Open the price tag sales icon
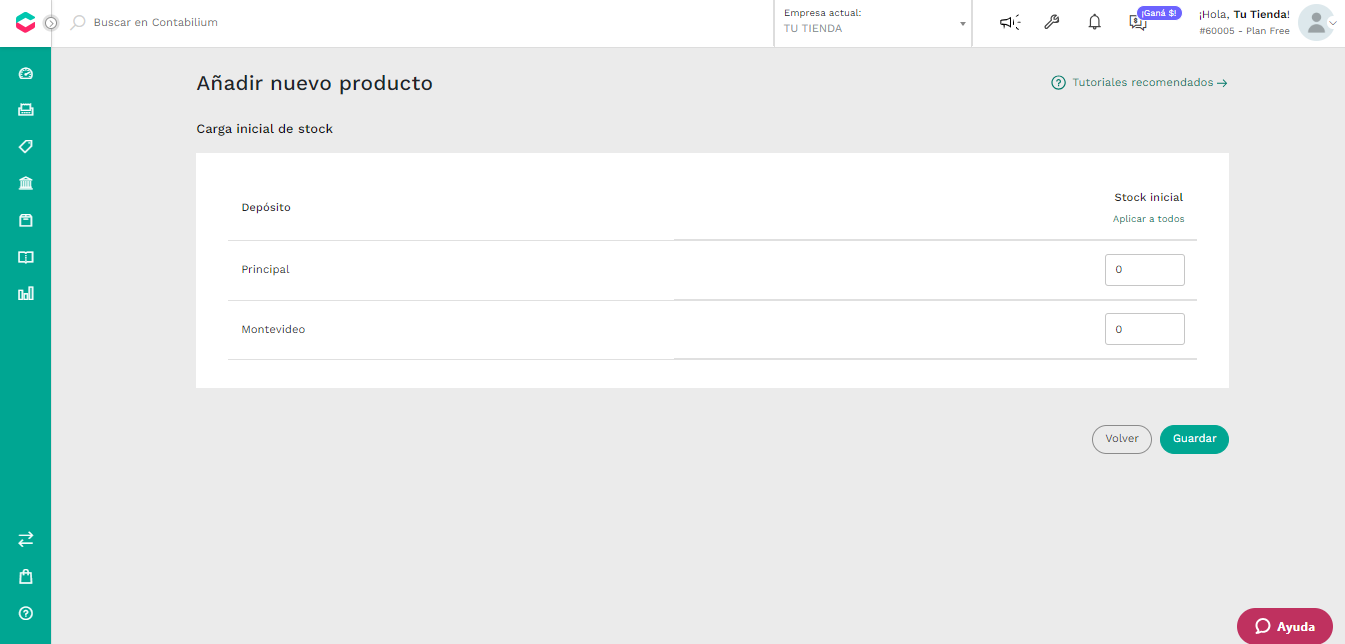 coord(26,146)
